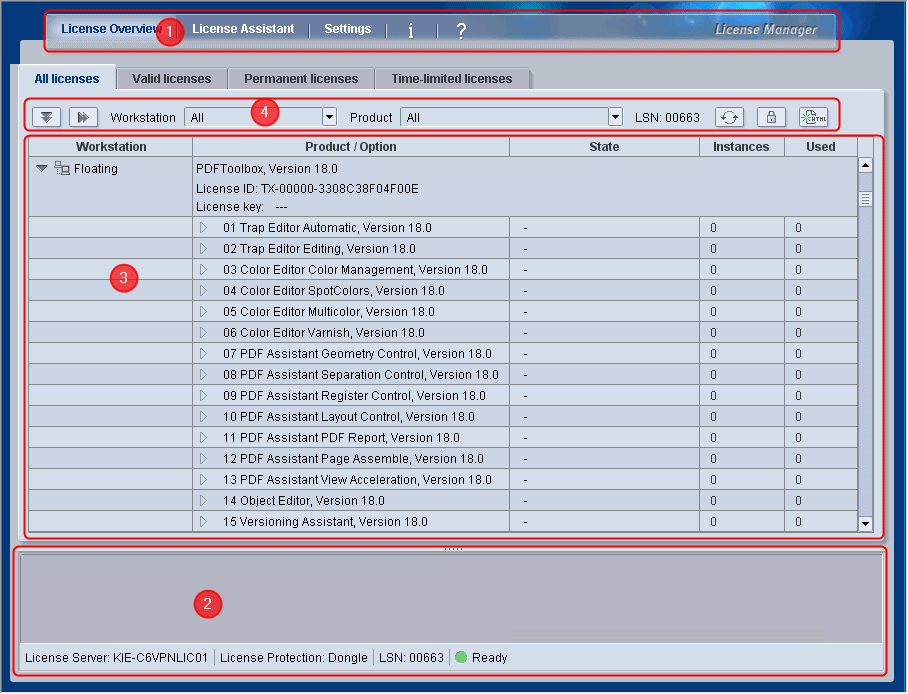Click the lock icon in toolbar
Viewport: 908px width, 694px height.
coord(771,117)
